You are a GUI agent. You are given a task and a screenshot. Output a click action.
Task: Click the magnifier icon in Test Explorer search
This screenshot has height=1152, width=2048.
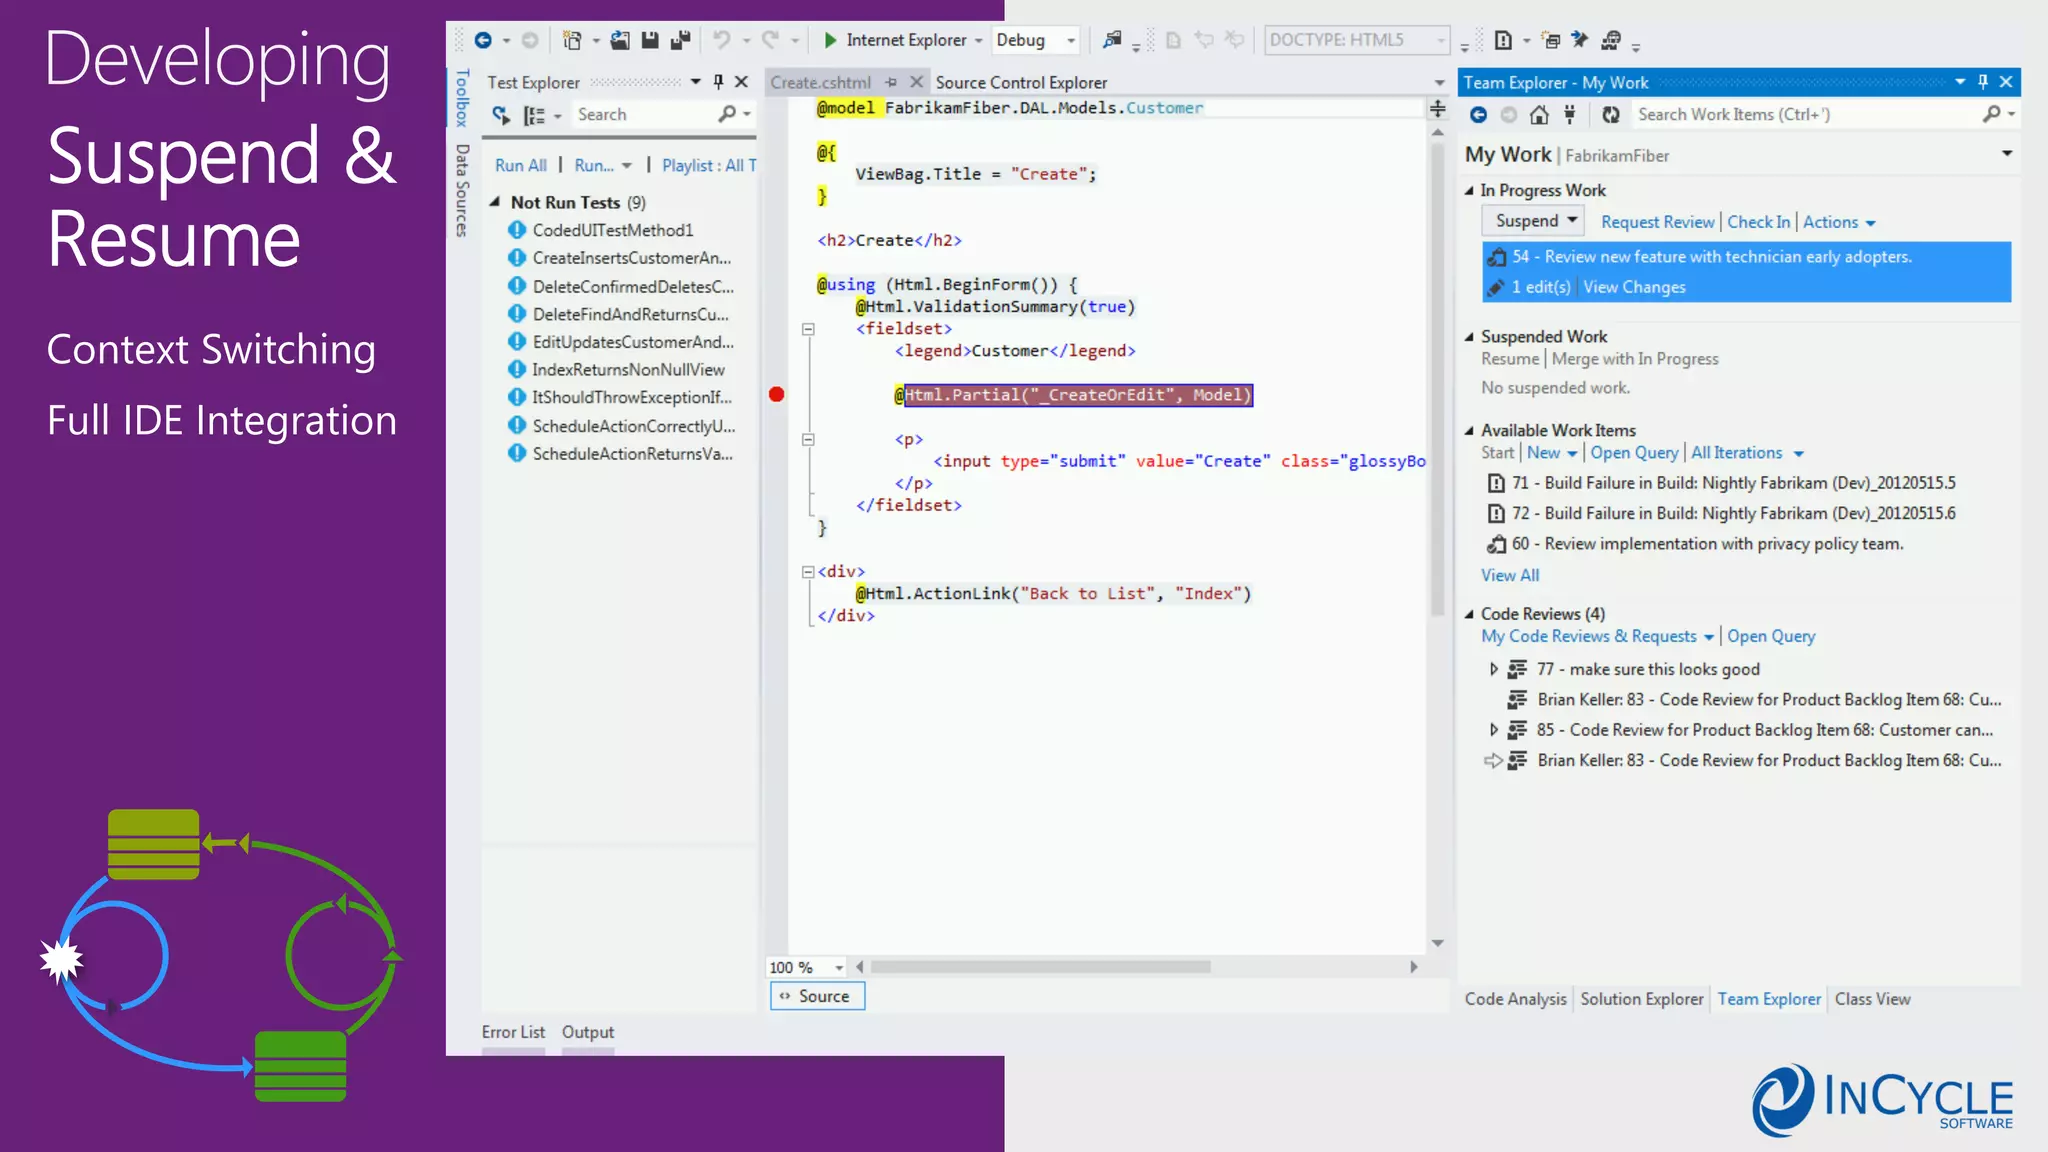pos(727,114)
